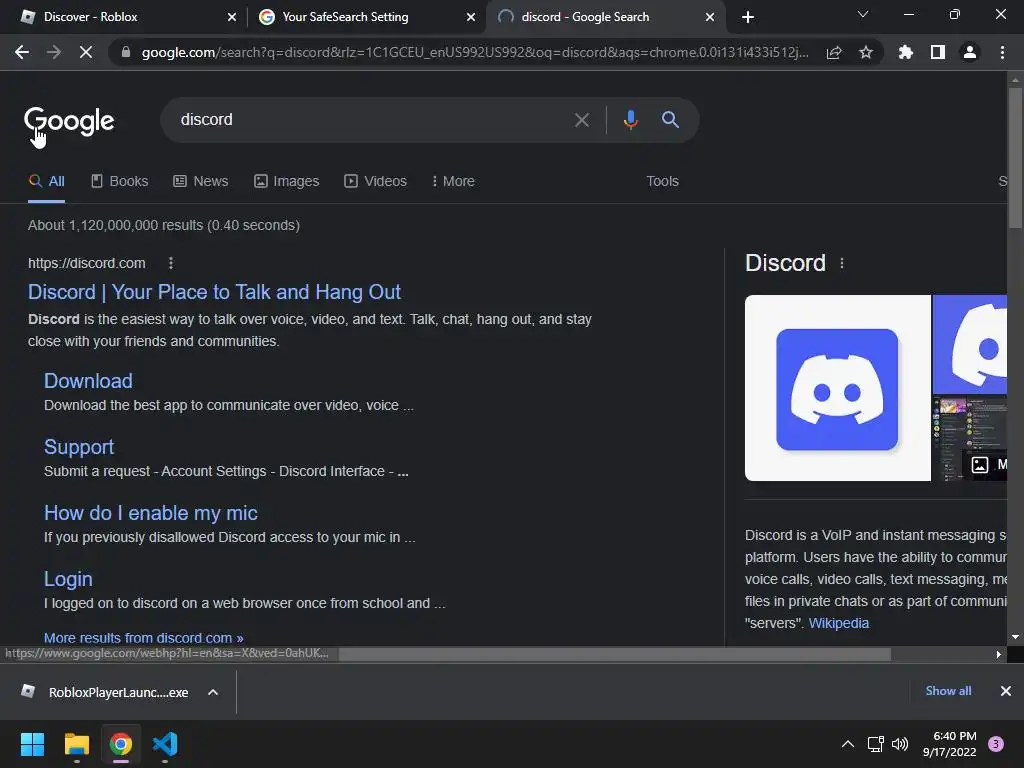The image size is (1024, 768).
Task: Click the forward navigation arrow
Action: pyautogui.click(x=54, y=52)
